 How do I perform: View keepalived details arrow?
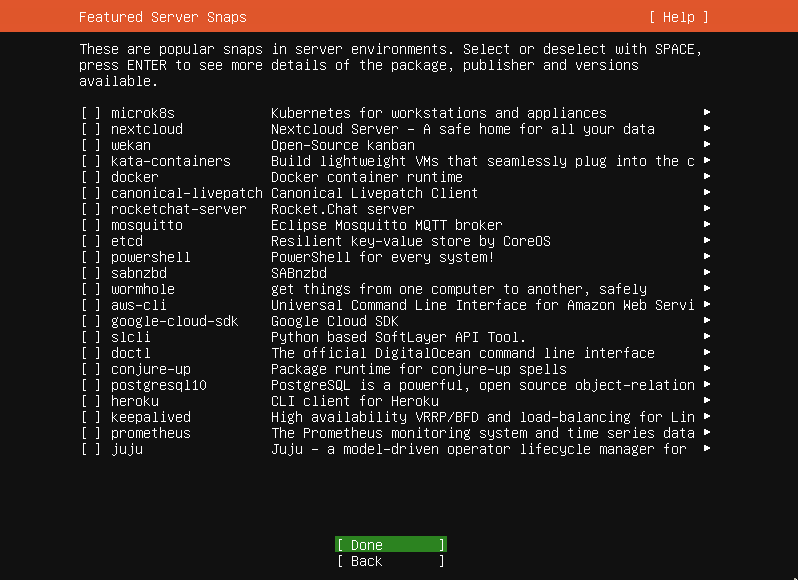pyautogui.click(x=707, y=417)
